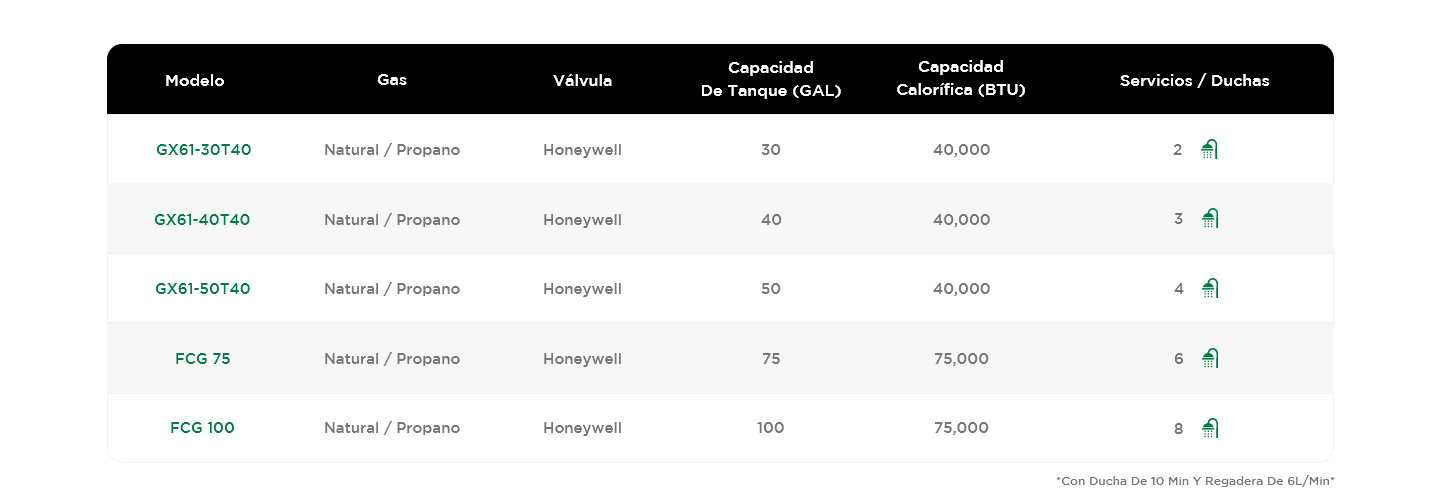Click the Honeywell valve cell for FCG 75
Viewport: 1440px width, 504px height.
pos(582,359)
